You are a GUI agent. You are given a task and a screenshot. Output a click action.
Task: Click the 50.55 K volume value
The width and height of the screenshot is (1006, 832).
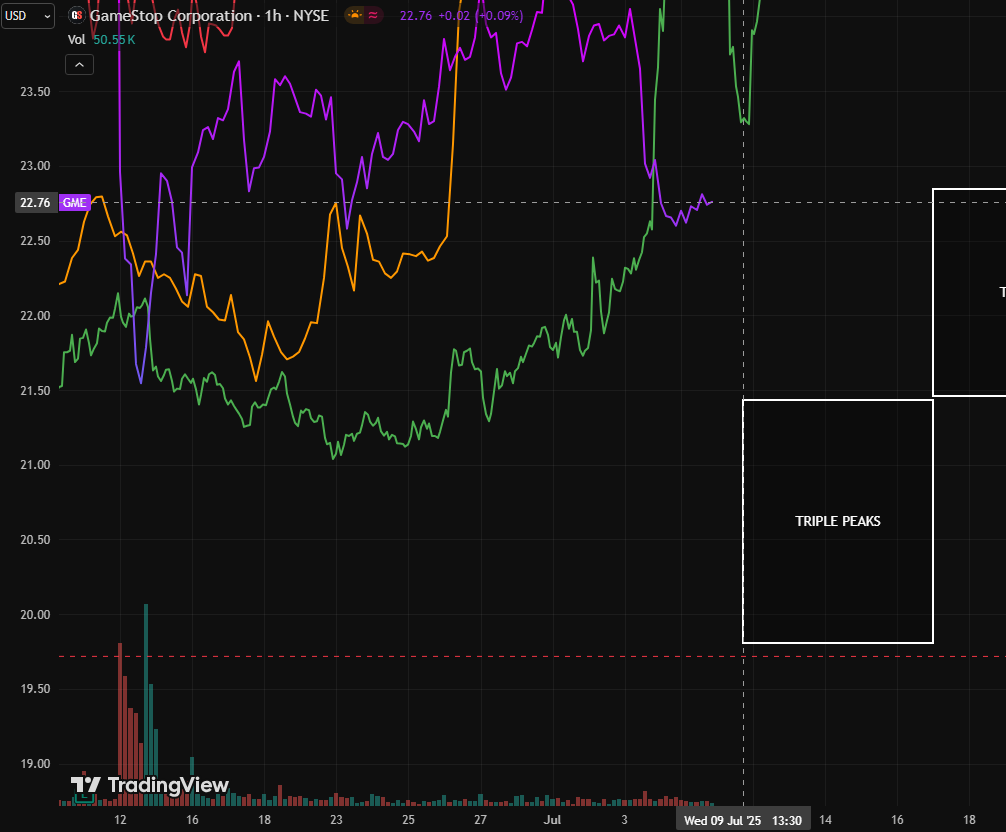tap(114, 40)
